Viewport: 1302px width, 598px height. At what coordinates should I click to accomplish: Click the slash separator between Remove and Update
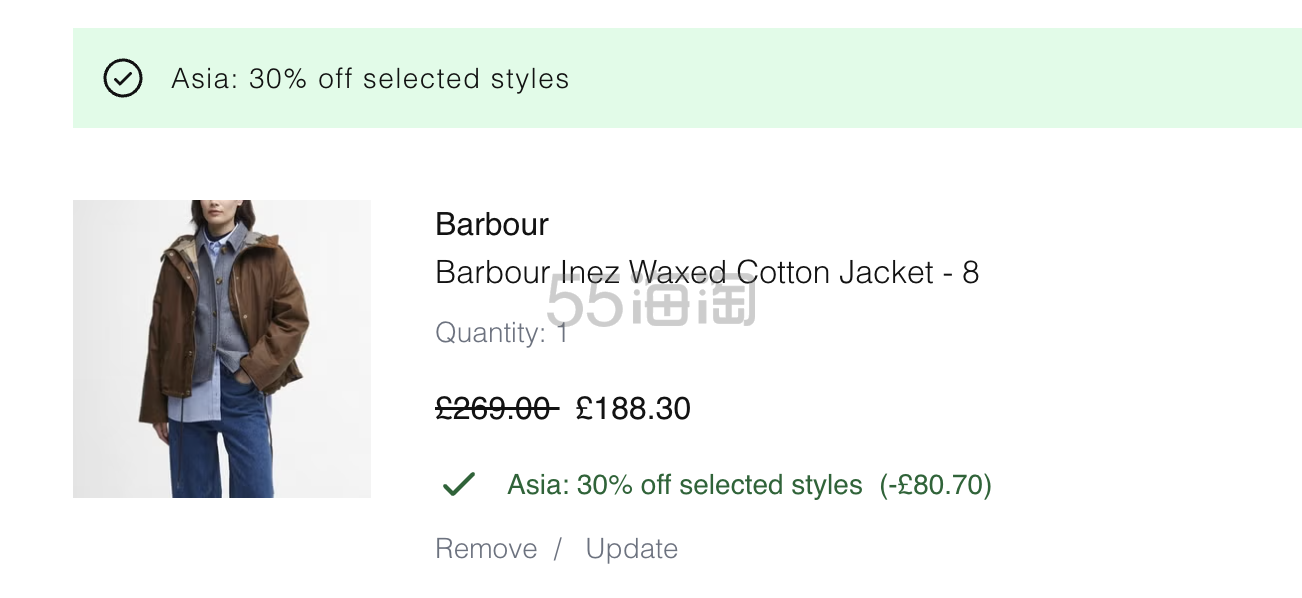pyautogui.click(x=558, y=549)
